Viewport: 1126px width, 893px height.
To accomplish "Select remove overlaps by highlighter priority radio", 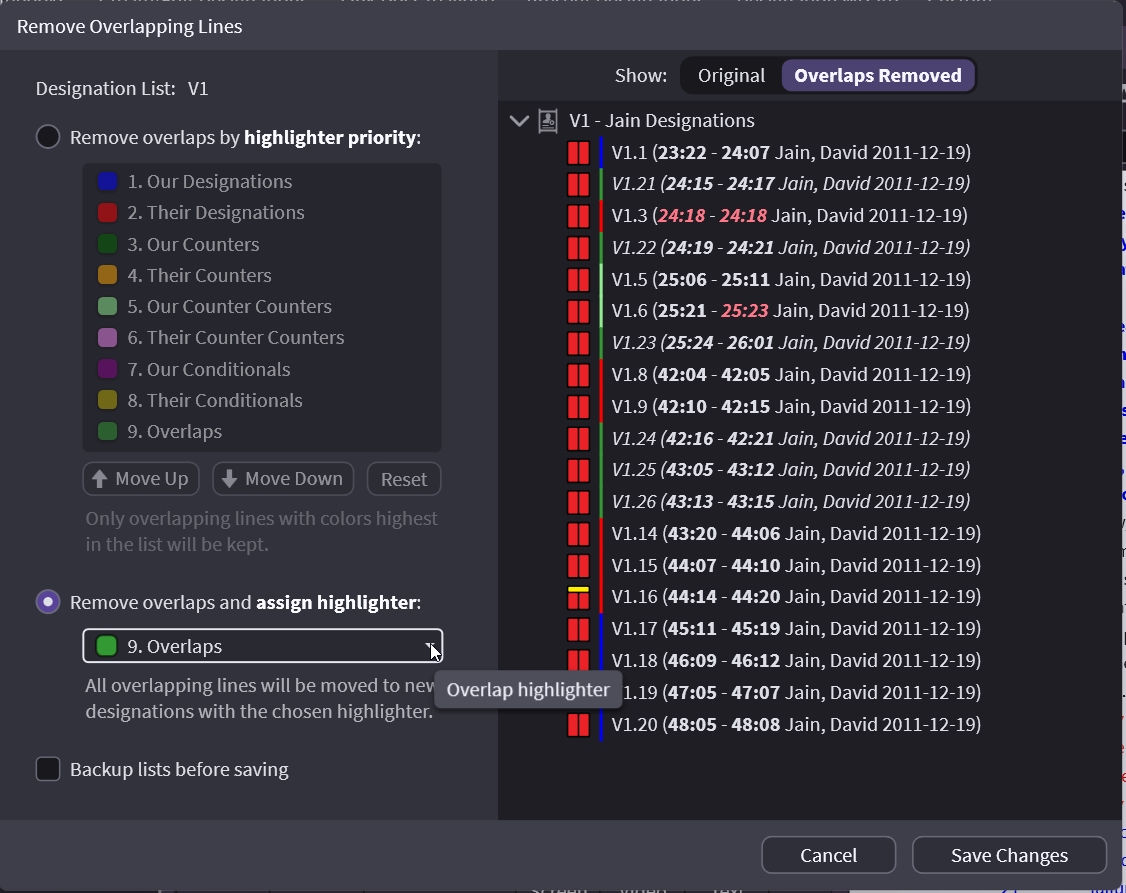I will (48, 137).
